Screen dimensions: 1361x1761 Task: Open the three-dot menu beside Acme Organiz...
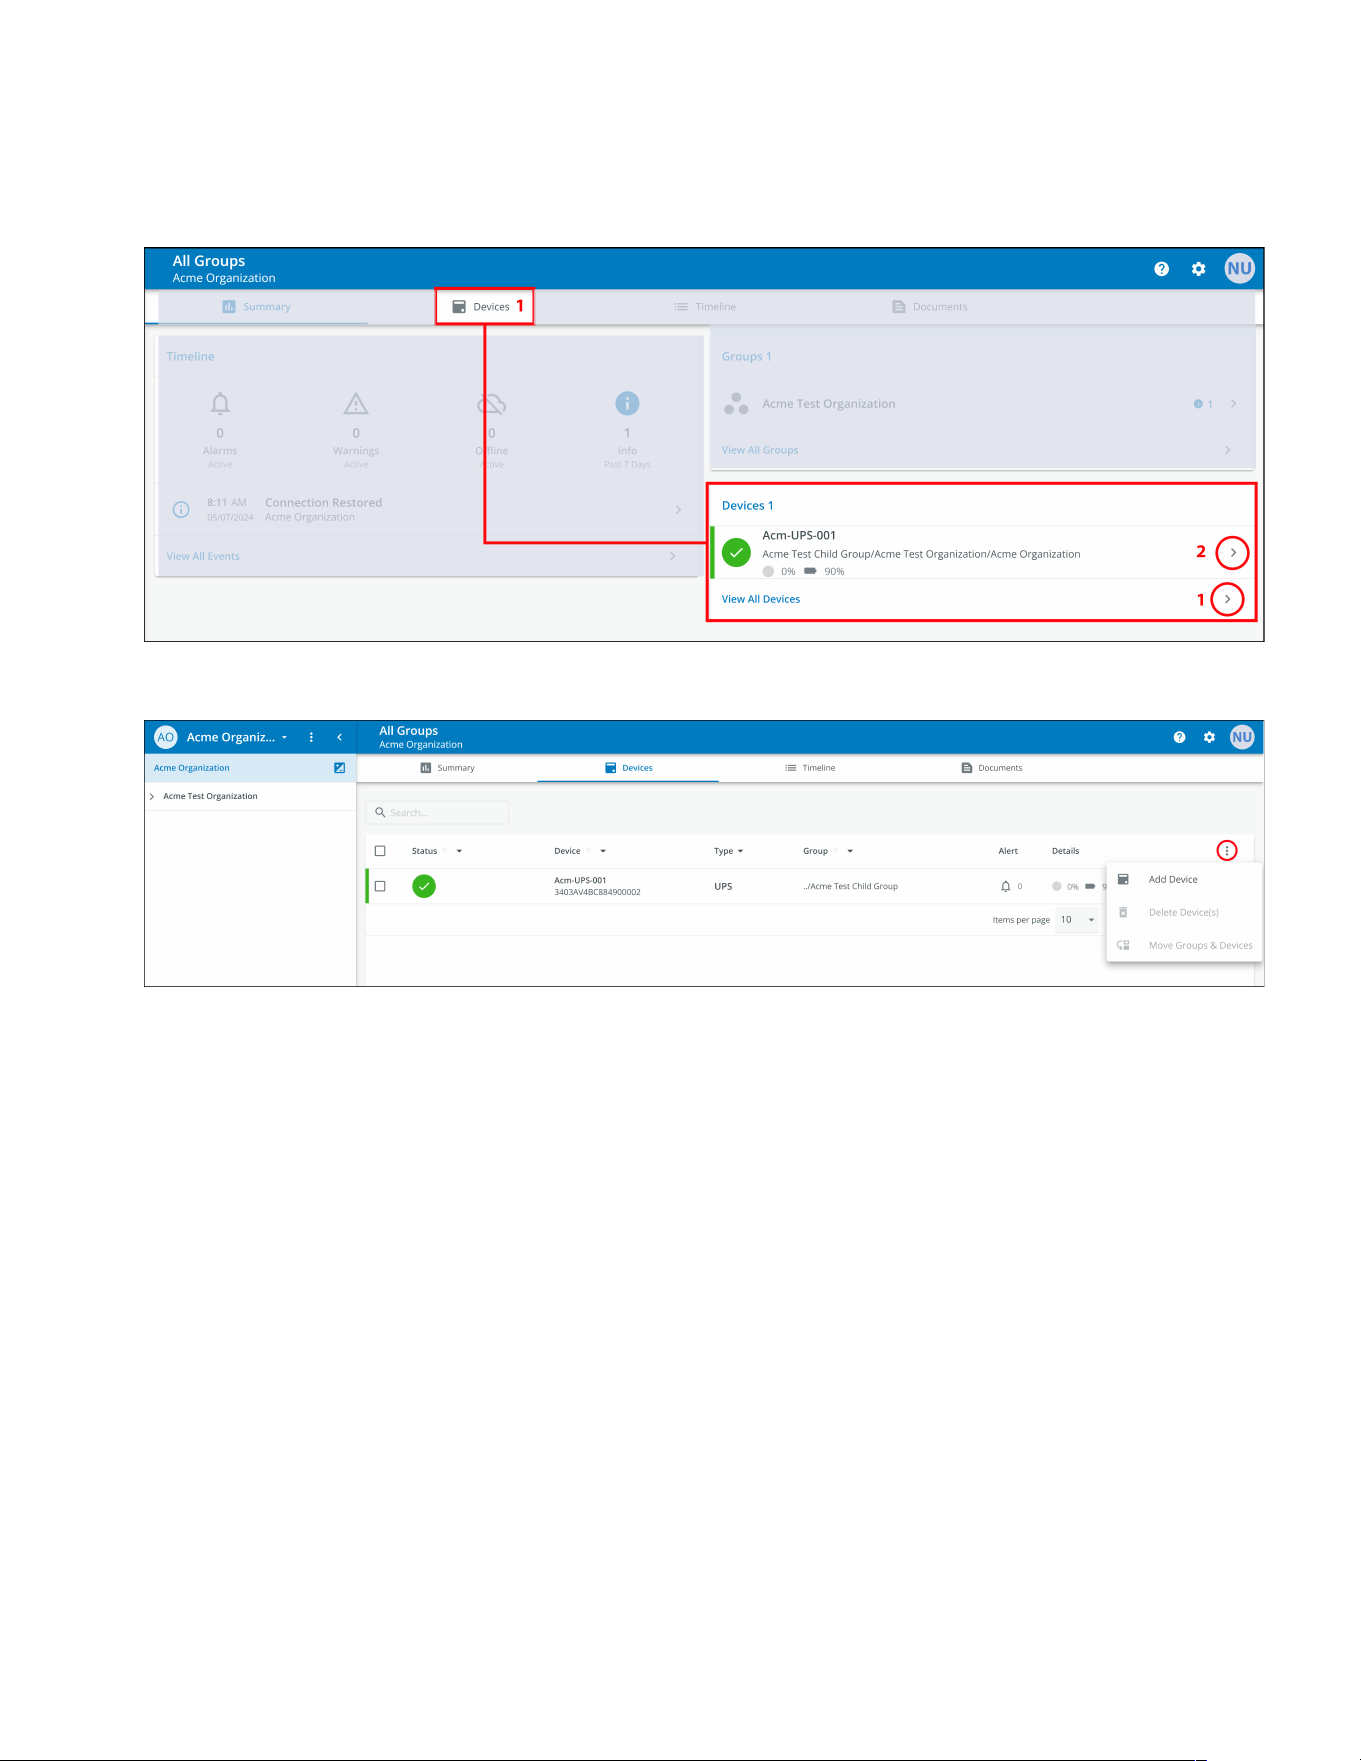pos(311,737)
